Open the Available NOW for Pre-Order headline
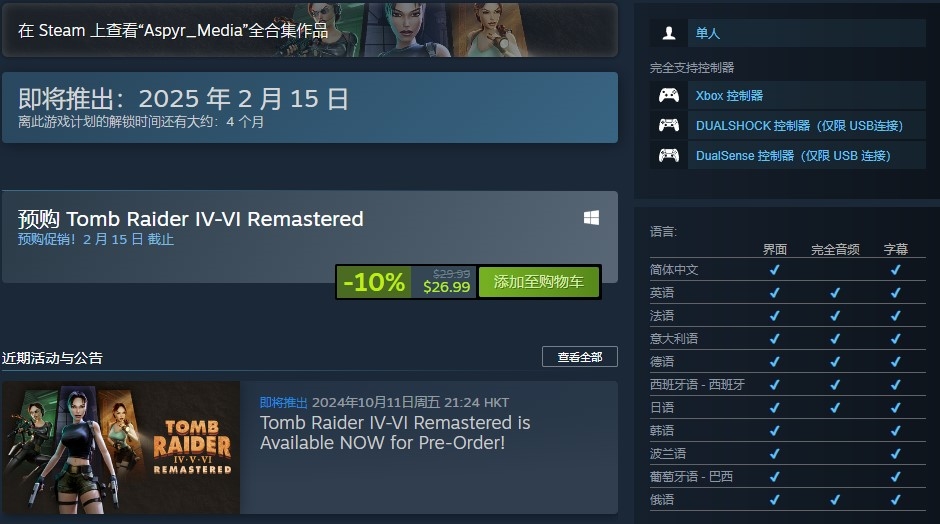Viewport: 940px width, 524px height. coord(395,432)
